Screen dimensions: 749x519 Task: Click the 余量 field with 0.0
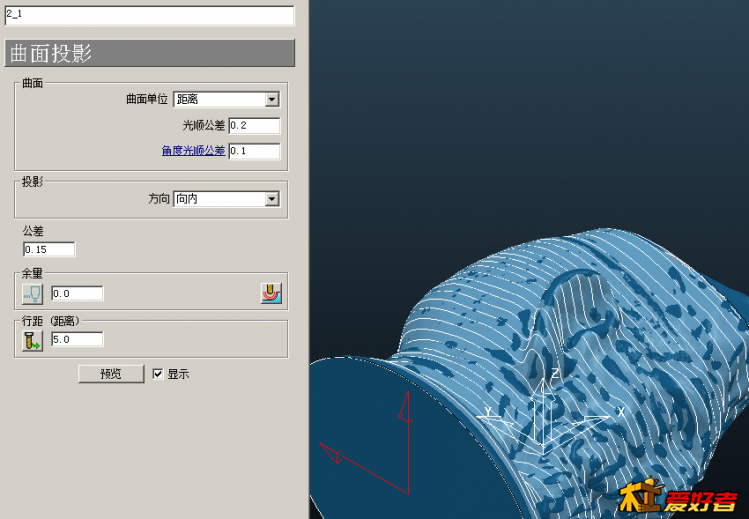pyautogui.click(x=77, y=294)
